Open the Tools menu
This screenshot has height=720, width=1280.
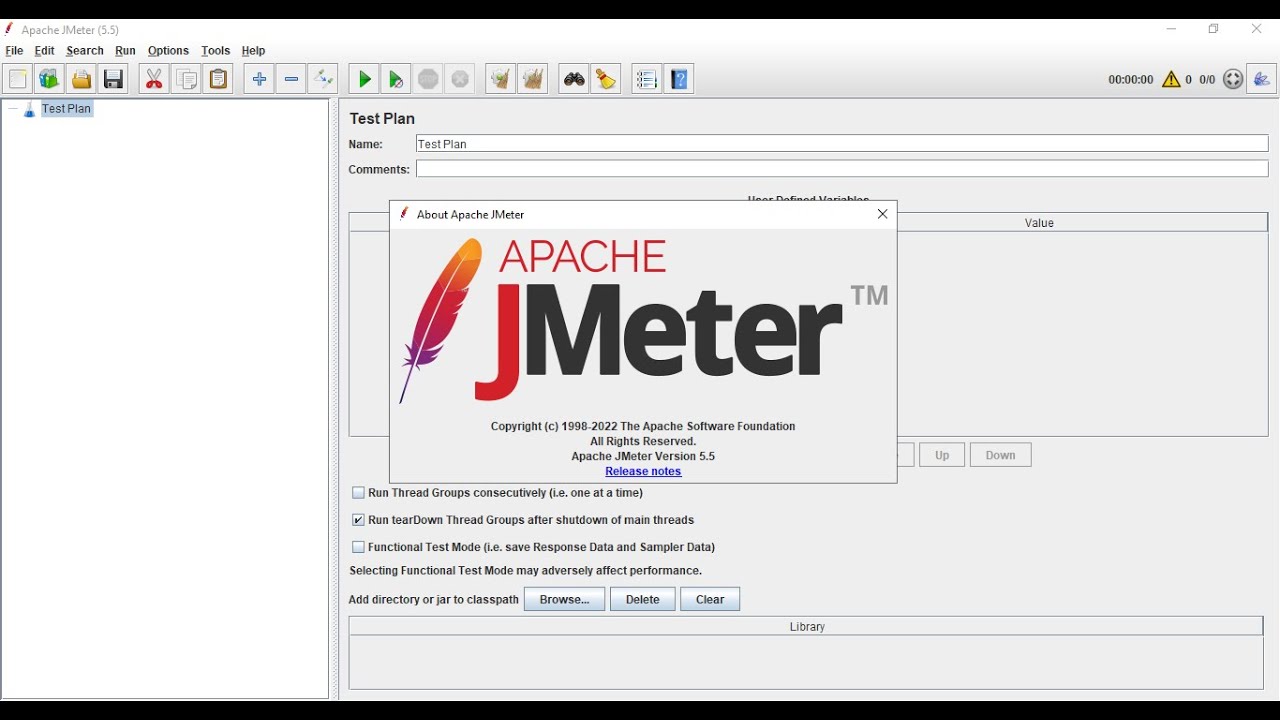(215, 51)
